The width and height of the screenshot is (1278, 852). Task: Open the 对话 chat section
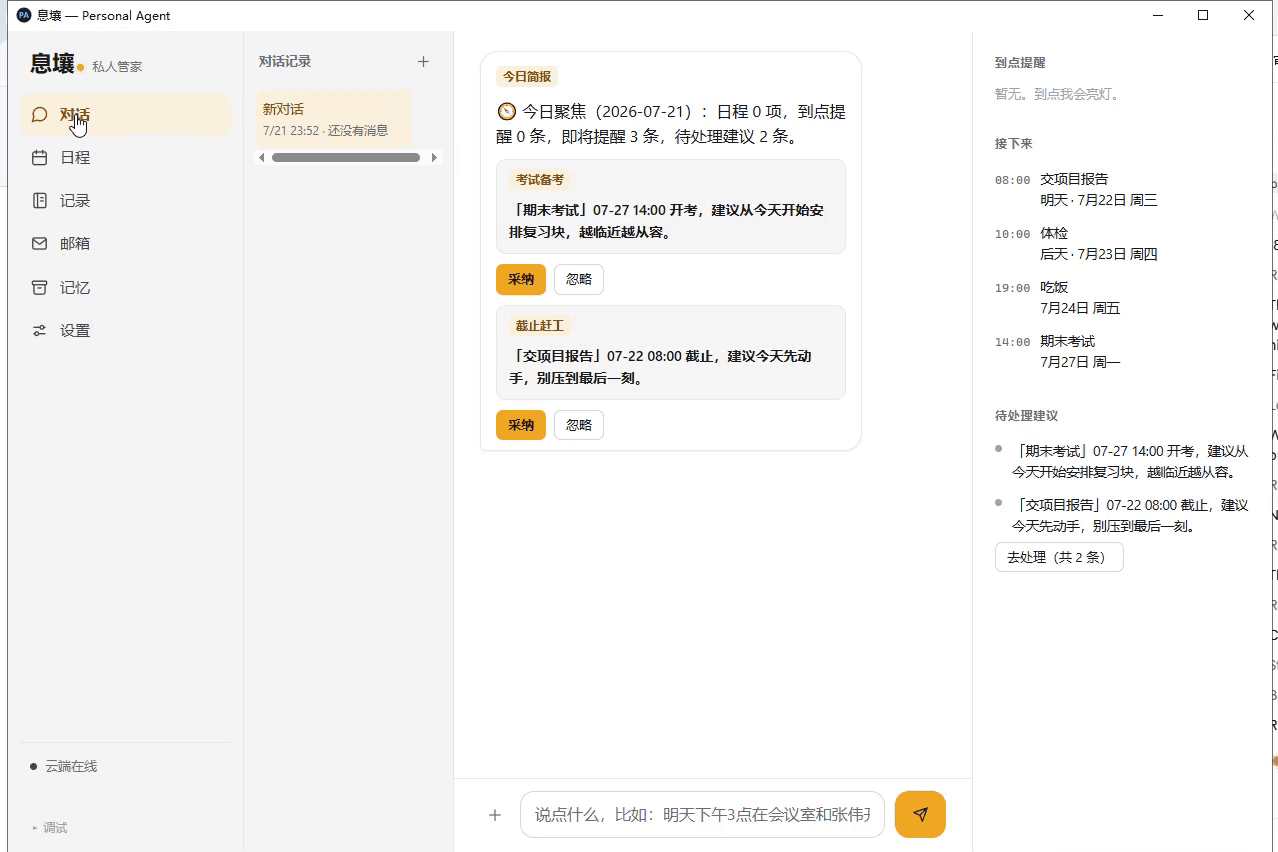[x=125, y=115]
